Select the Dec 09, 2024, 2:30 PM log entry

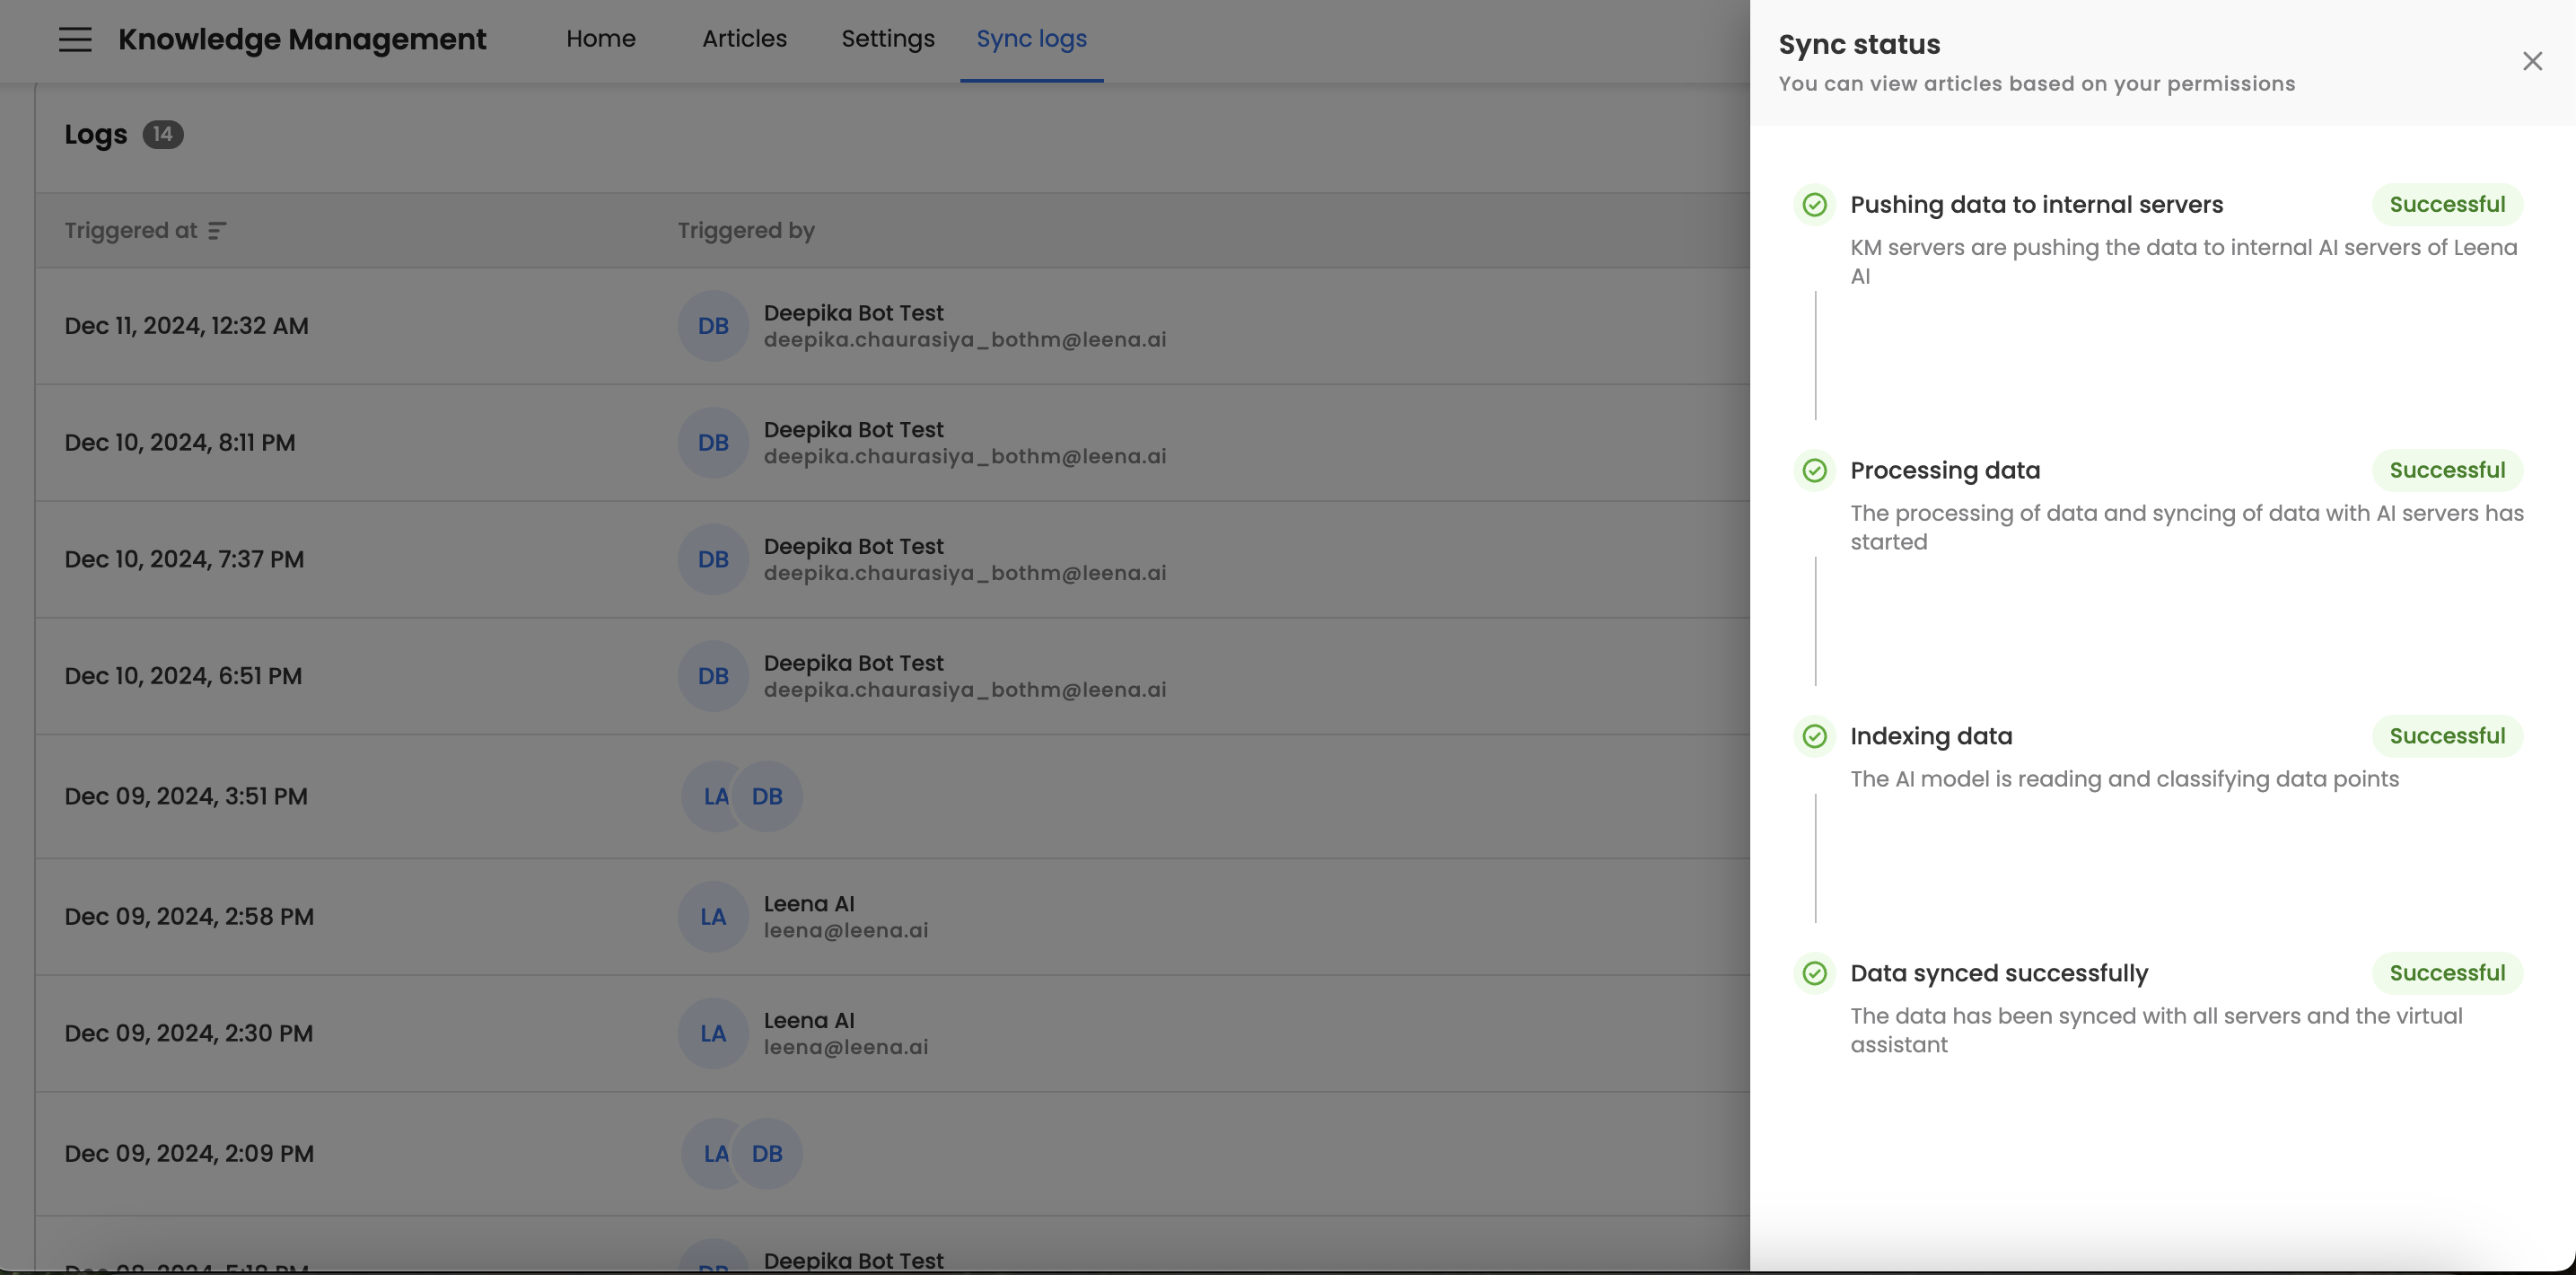[x=188, y=1034]
